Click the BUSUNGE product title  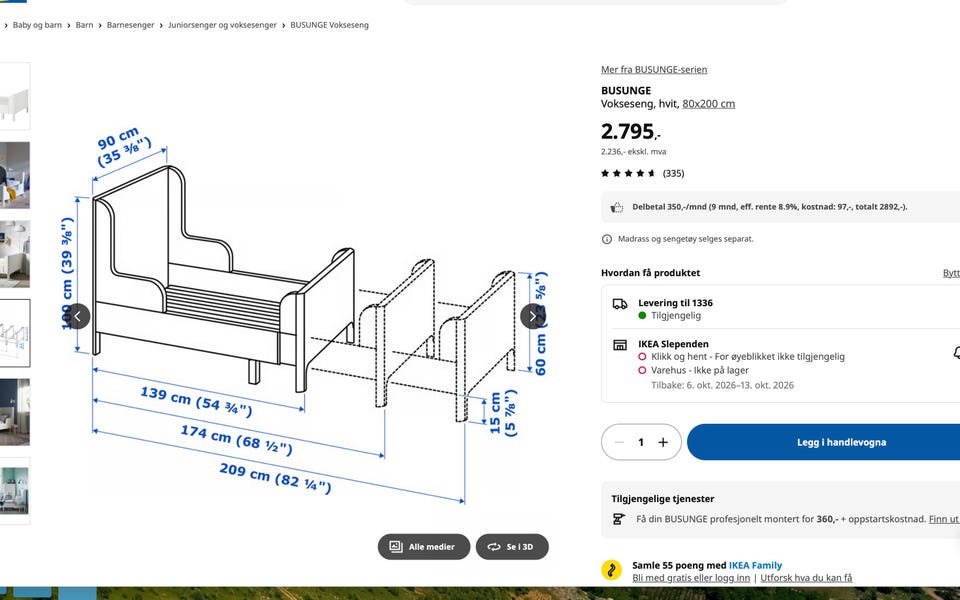pos(626,91)
